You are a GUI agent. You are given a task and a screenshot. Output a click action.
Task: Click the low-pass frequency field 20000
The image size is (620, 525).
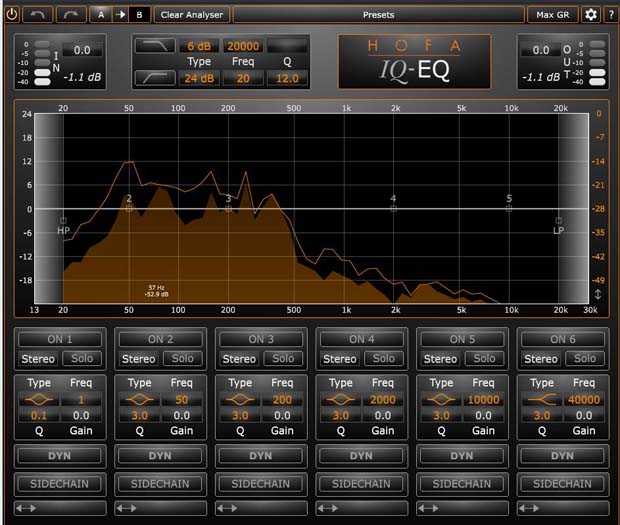pos(243,46)
